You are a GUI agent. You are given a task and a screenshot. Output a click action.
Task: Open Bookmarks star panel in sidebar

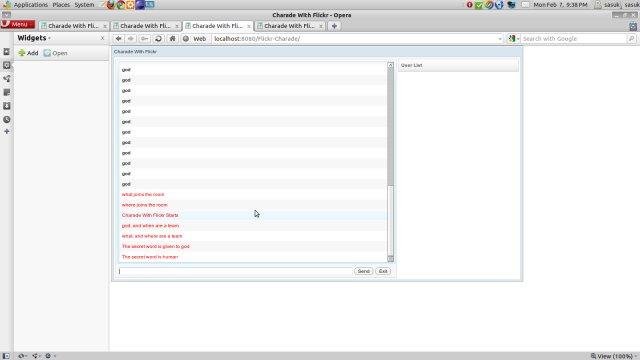click(x=7, y=52)
